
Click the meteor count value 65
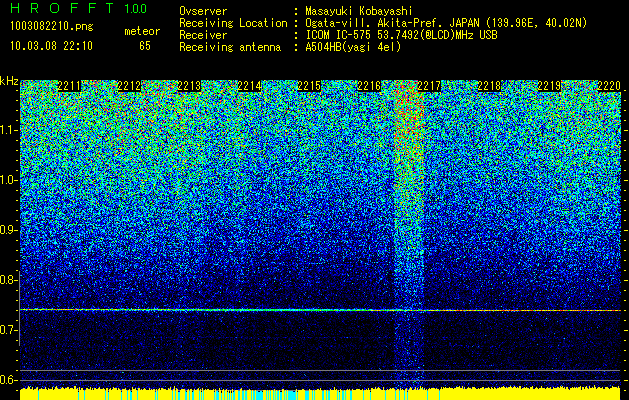coord(145,46)
